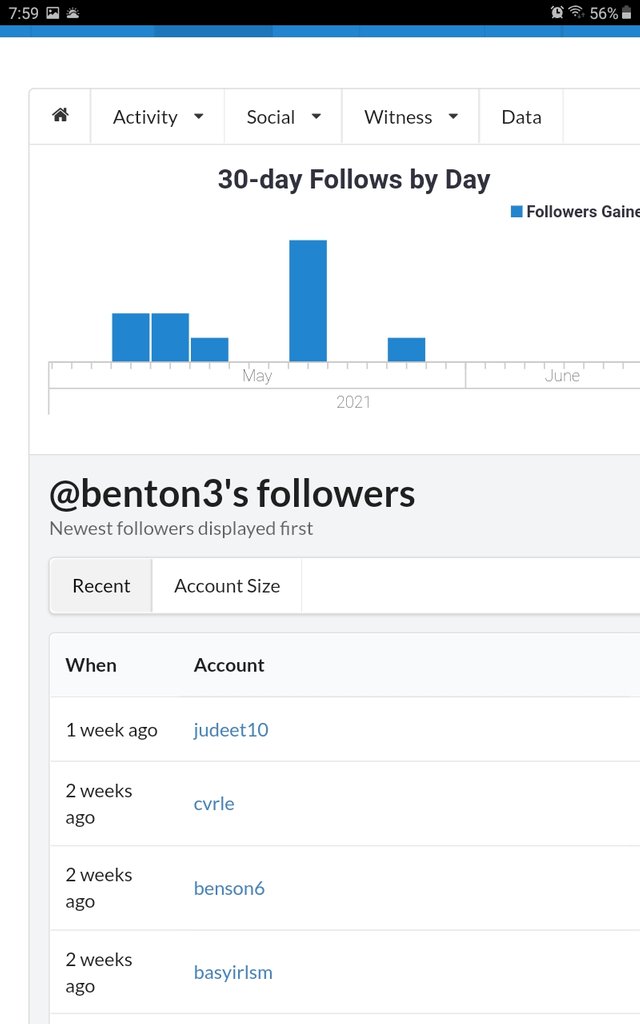
Task: Open cvrle account link
Action: pos(214,804)
